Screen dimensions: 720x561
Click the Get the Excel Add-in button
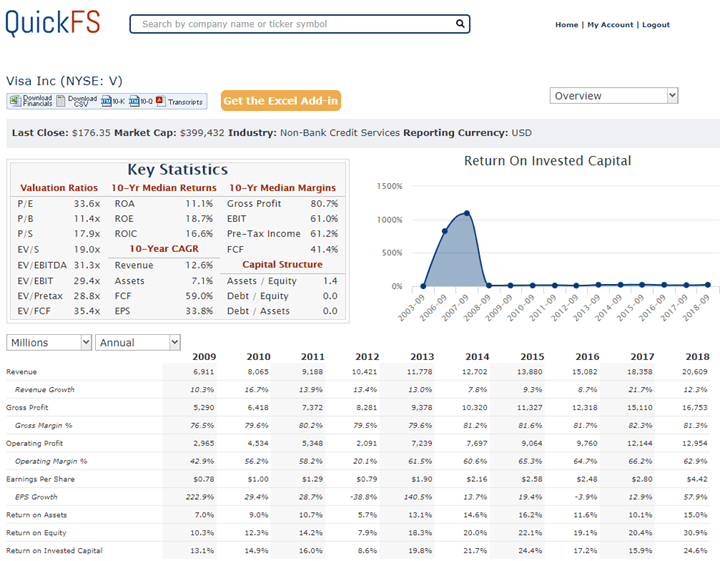[x=281, y=101]
